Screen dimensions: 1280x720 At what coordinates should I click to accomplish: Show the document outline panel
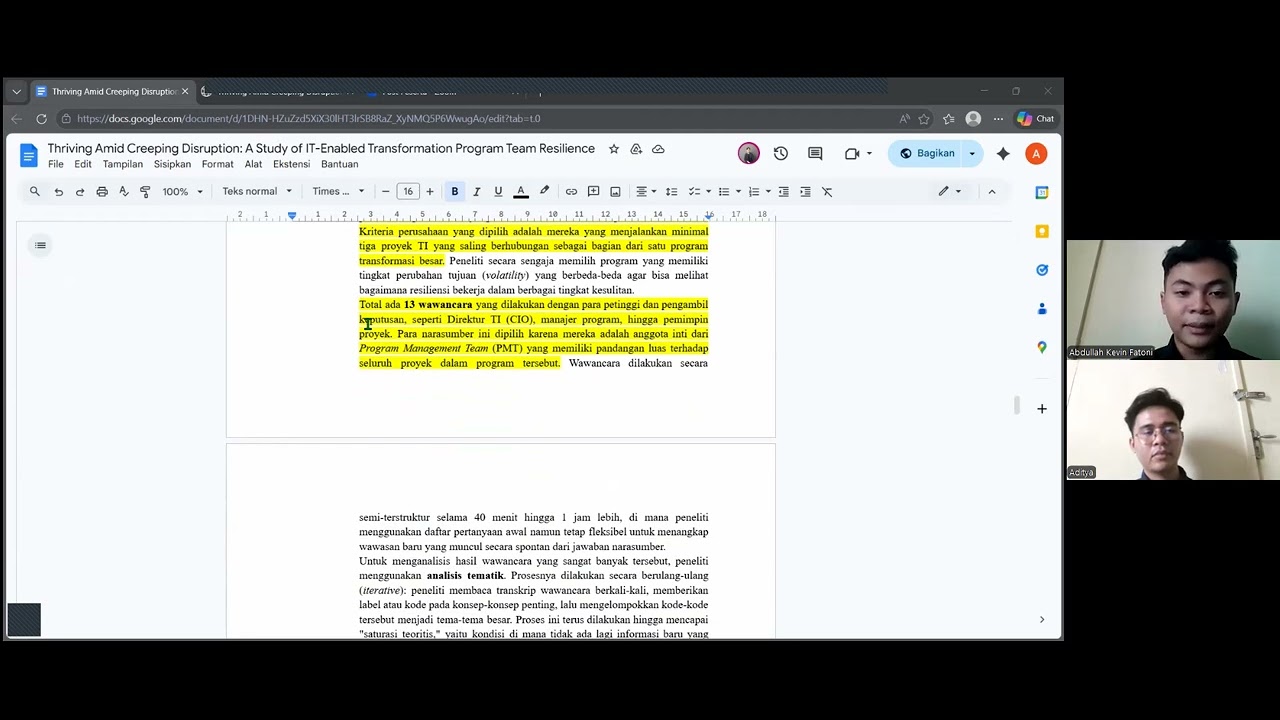pos(40,245)
